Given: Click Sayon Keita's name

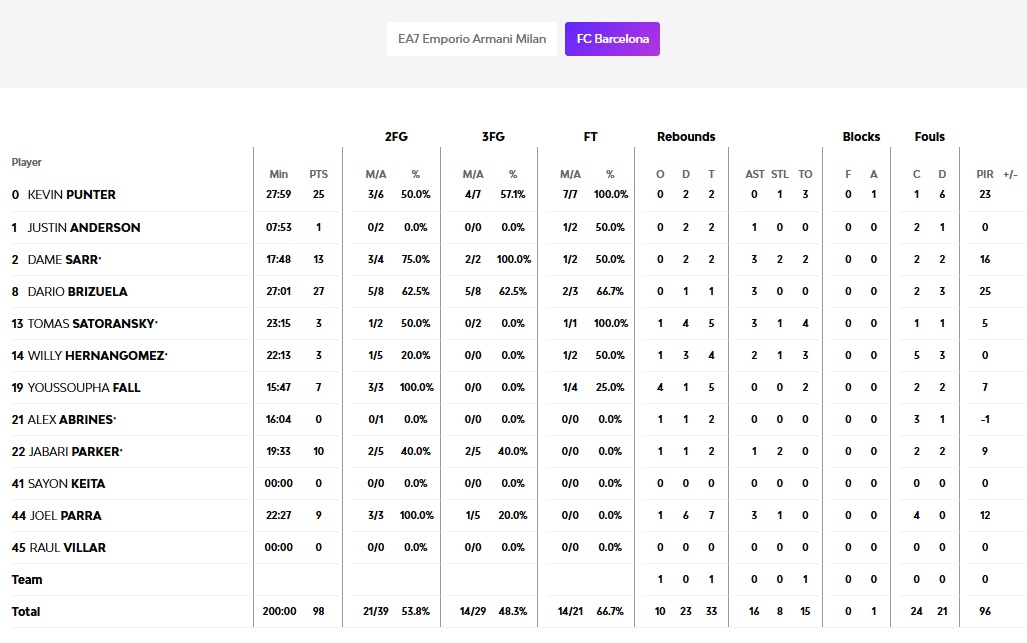Looking at the screenshot, I should coord(66,483).
